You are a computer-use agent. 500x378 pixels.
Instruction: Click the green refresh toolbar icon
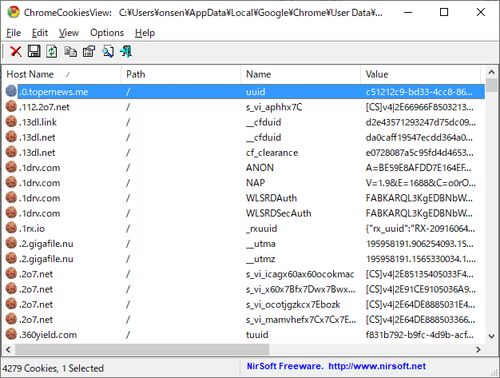[x=52, y=51]
